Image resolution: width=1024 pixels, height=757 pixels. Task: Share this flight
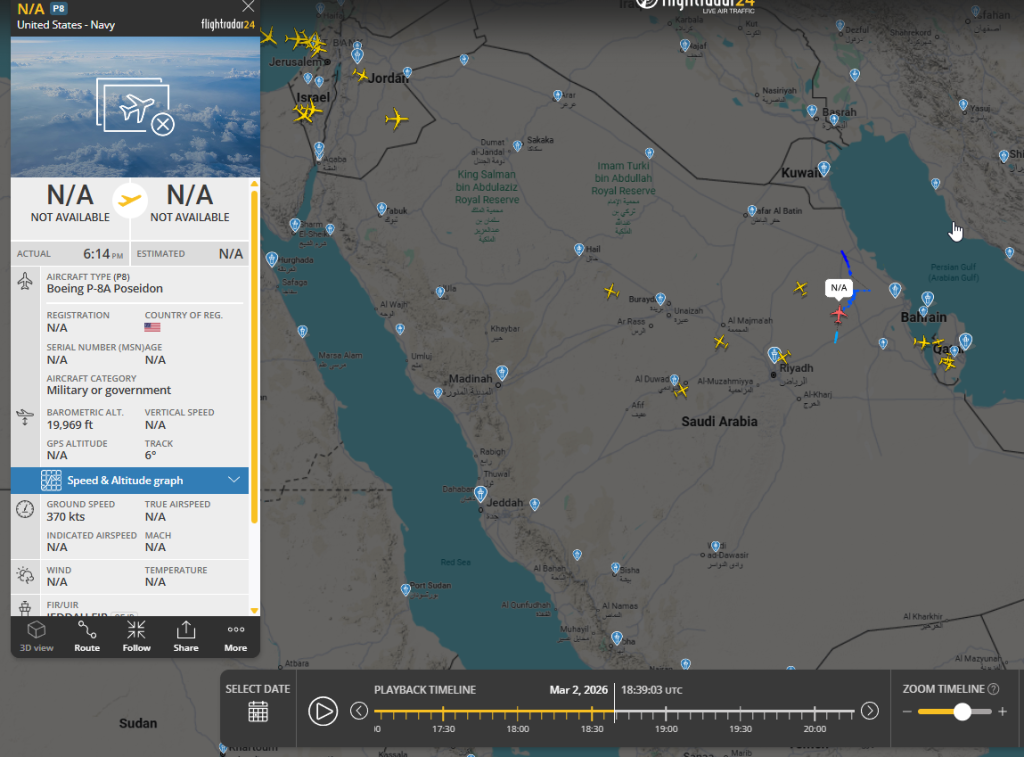[186, 636]
